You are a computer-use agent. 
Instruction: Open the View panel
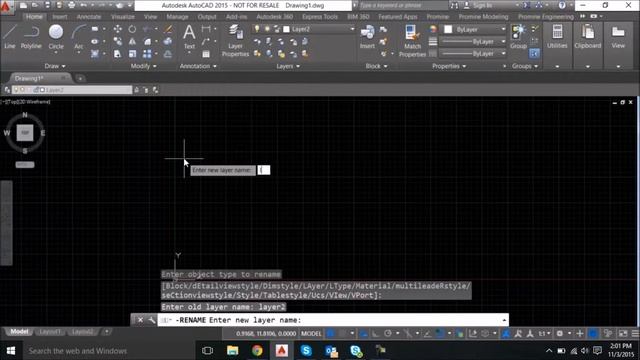coord(618,37)
